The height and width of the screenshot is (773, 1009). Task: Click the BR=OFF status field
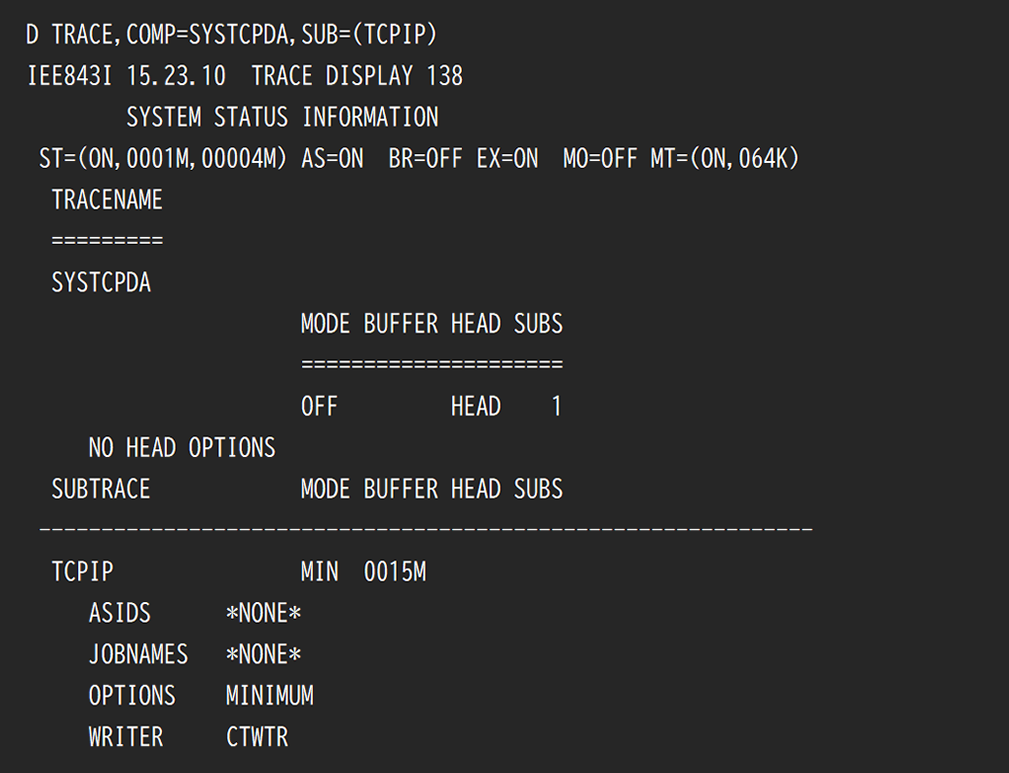click(x=425, y=158)
